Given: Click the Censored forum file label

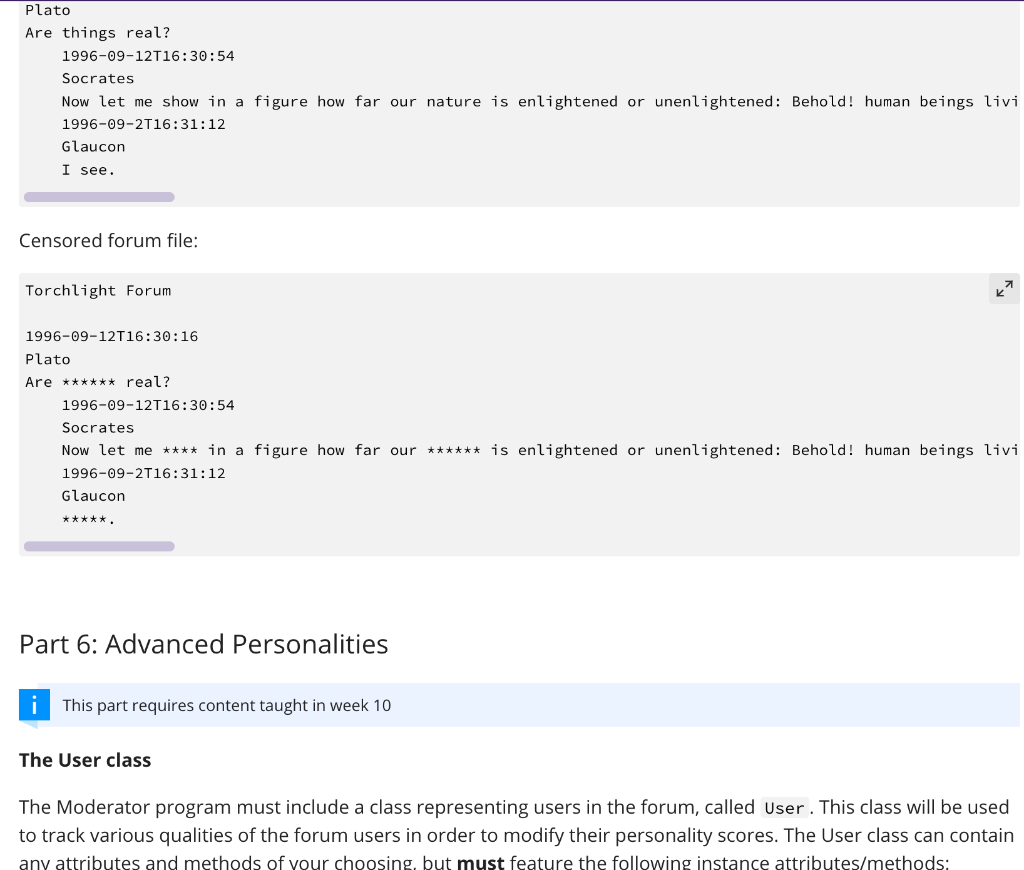Looking at the screenshot, I should [108, 240].
